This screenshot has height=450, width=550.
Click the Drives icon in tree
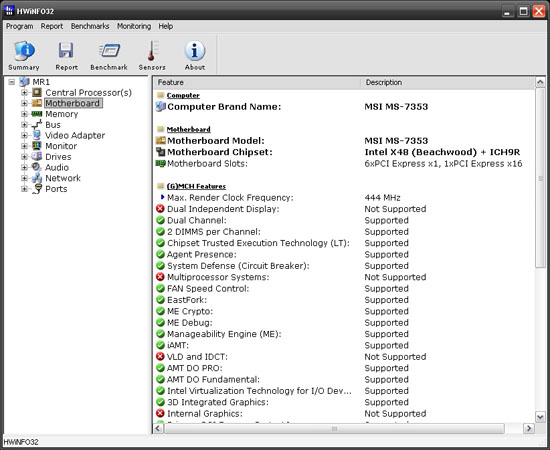(36, 156)
